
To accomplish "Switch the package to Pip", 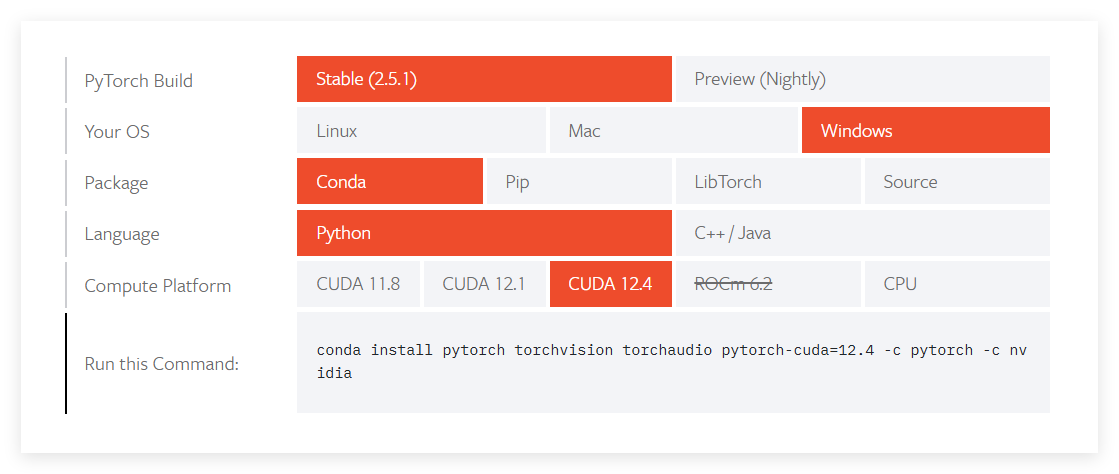I will point(578,181).
